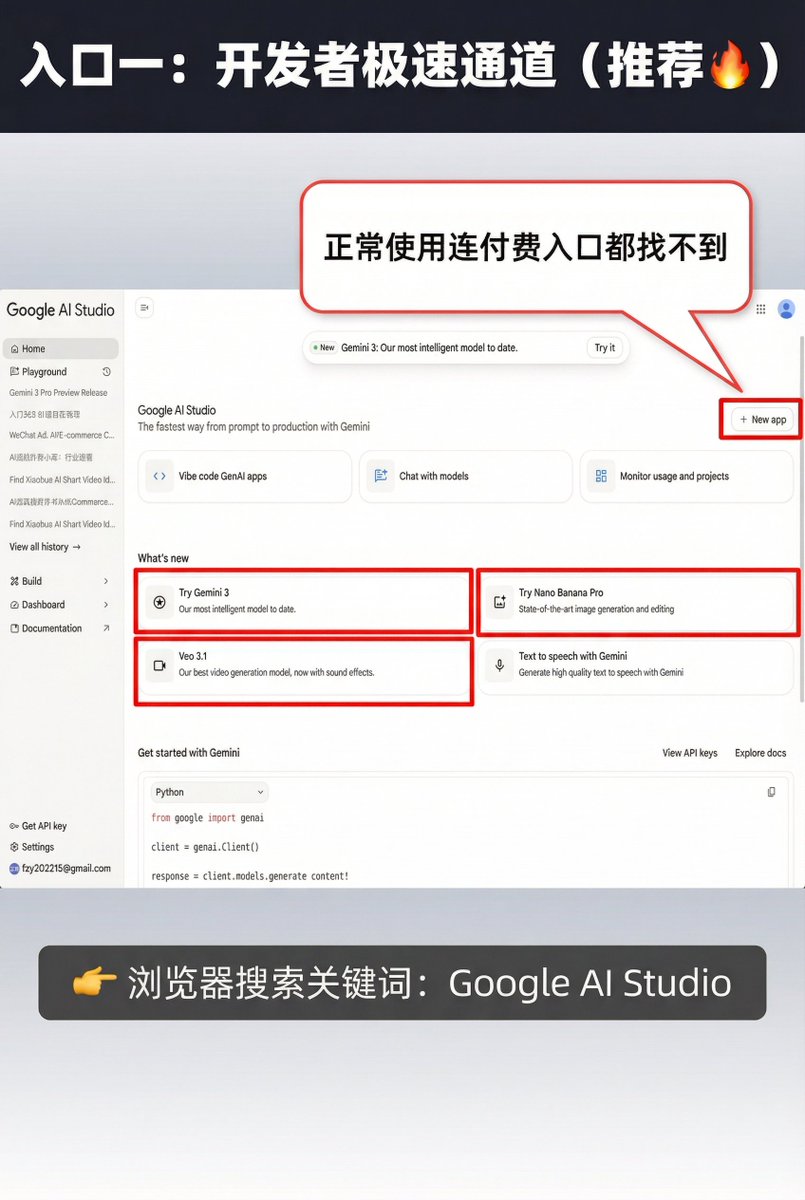This screenshot has width=805, height=1200.
Task: Open history item Gemini 3 Pro Preview Release
Action: click(x=59, y=393)
